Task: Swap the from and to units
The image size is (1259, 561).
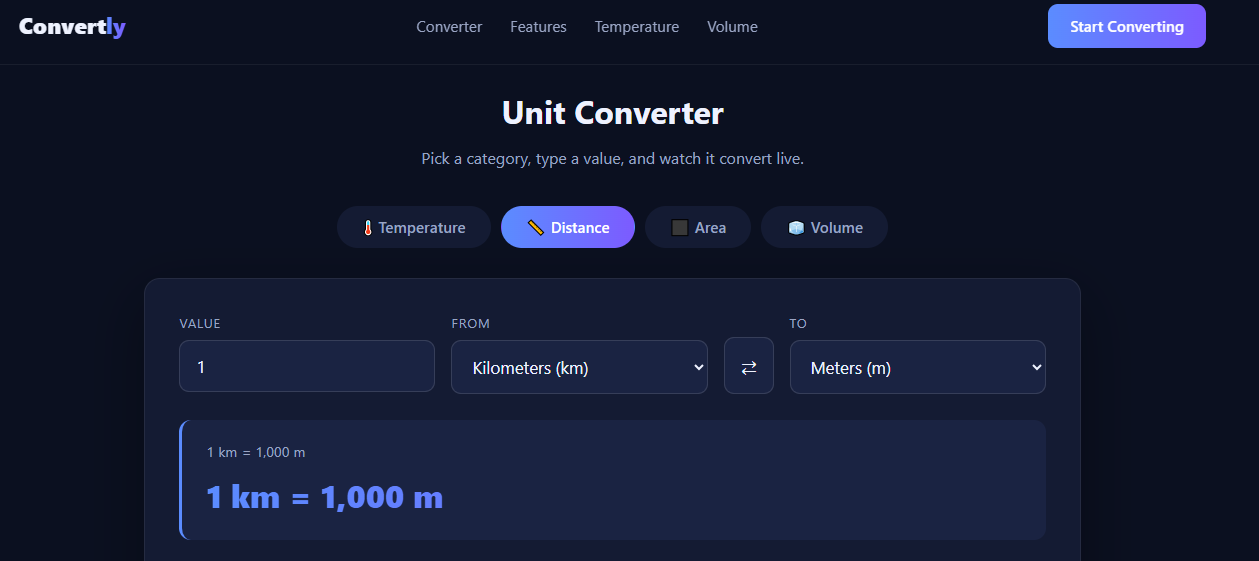Action: (x=749, y=366)
